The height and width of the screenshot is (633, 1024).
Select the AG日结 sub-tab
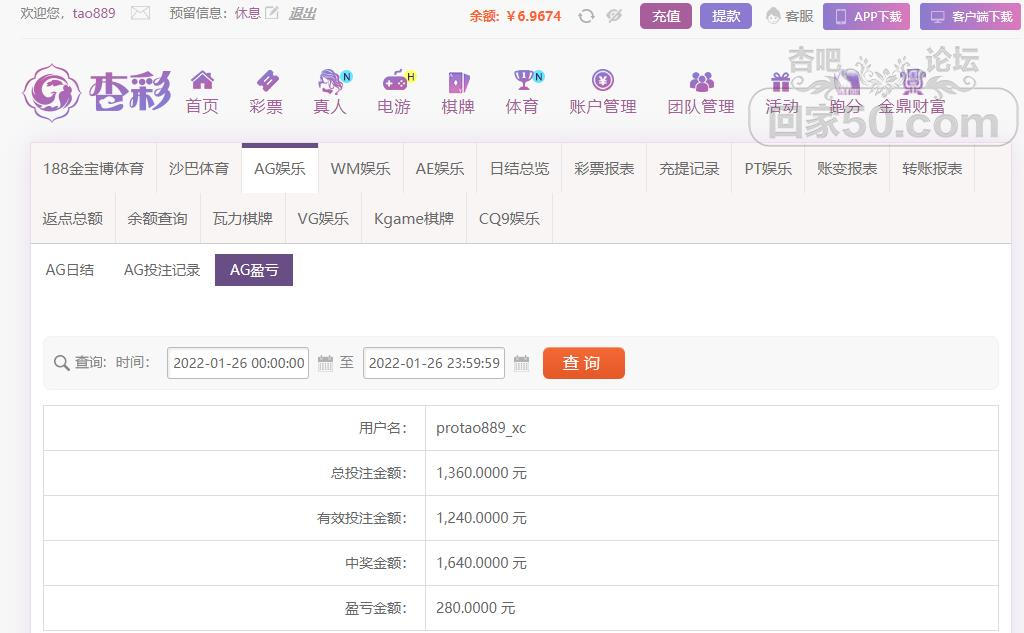70,270
